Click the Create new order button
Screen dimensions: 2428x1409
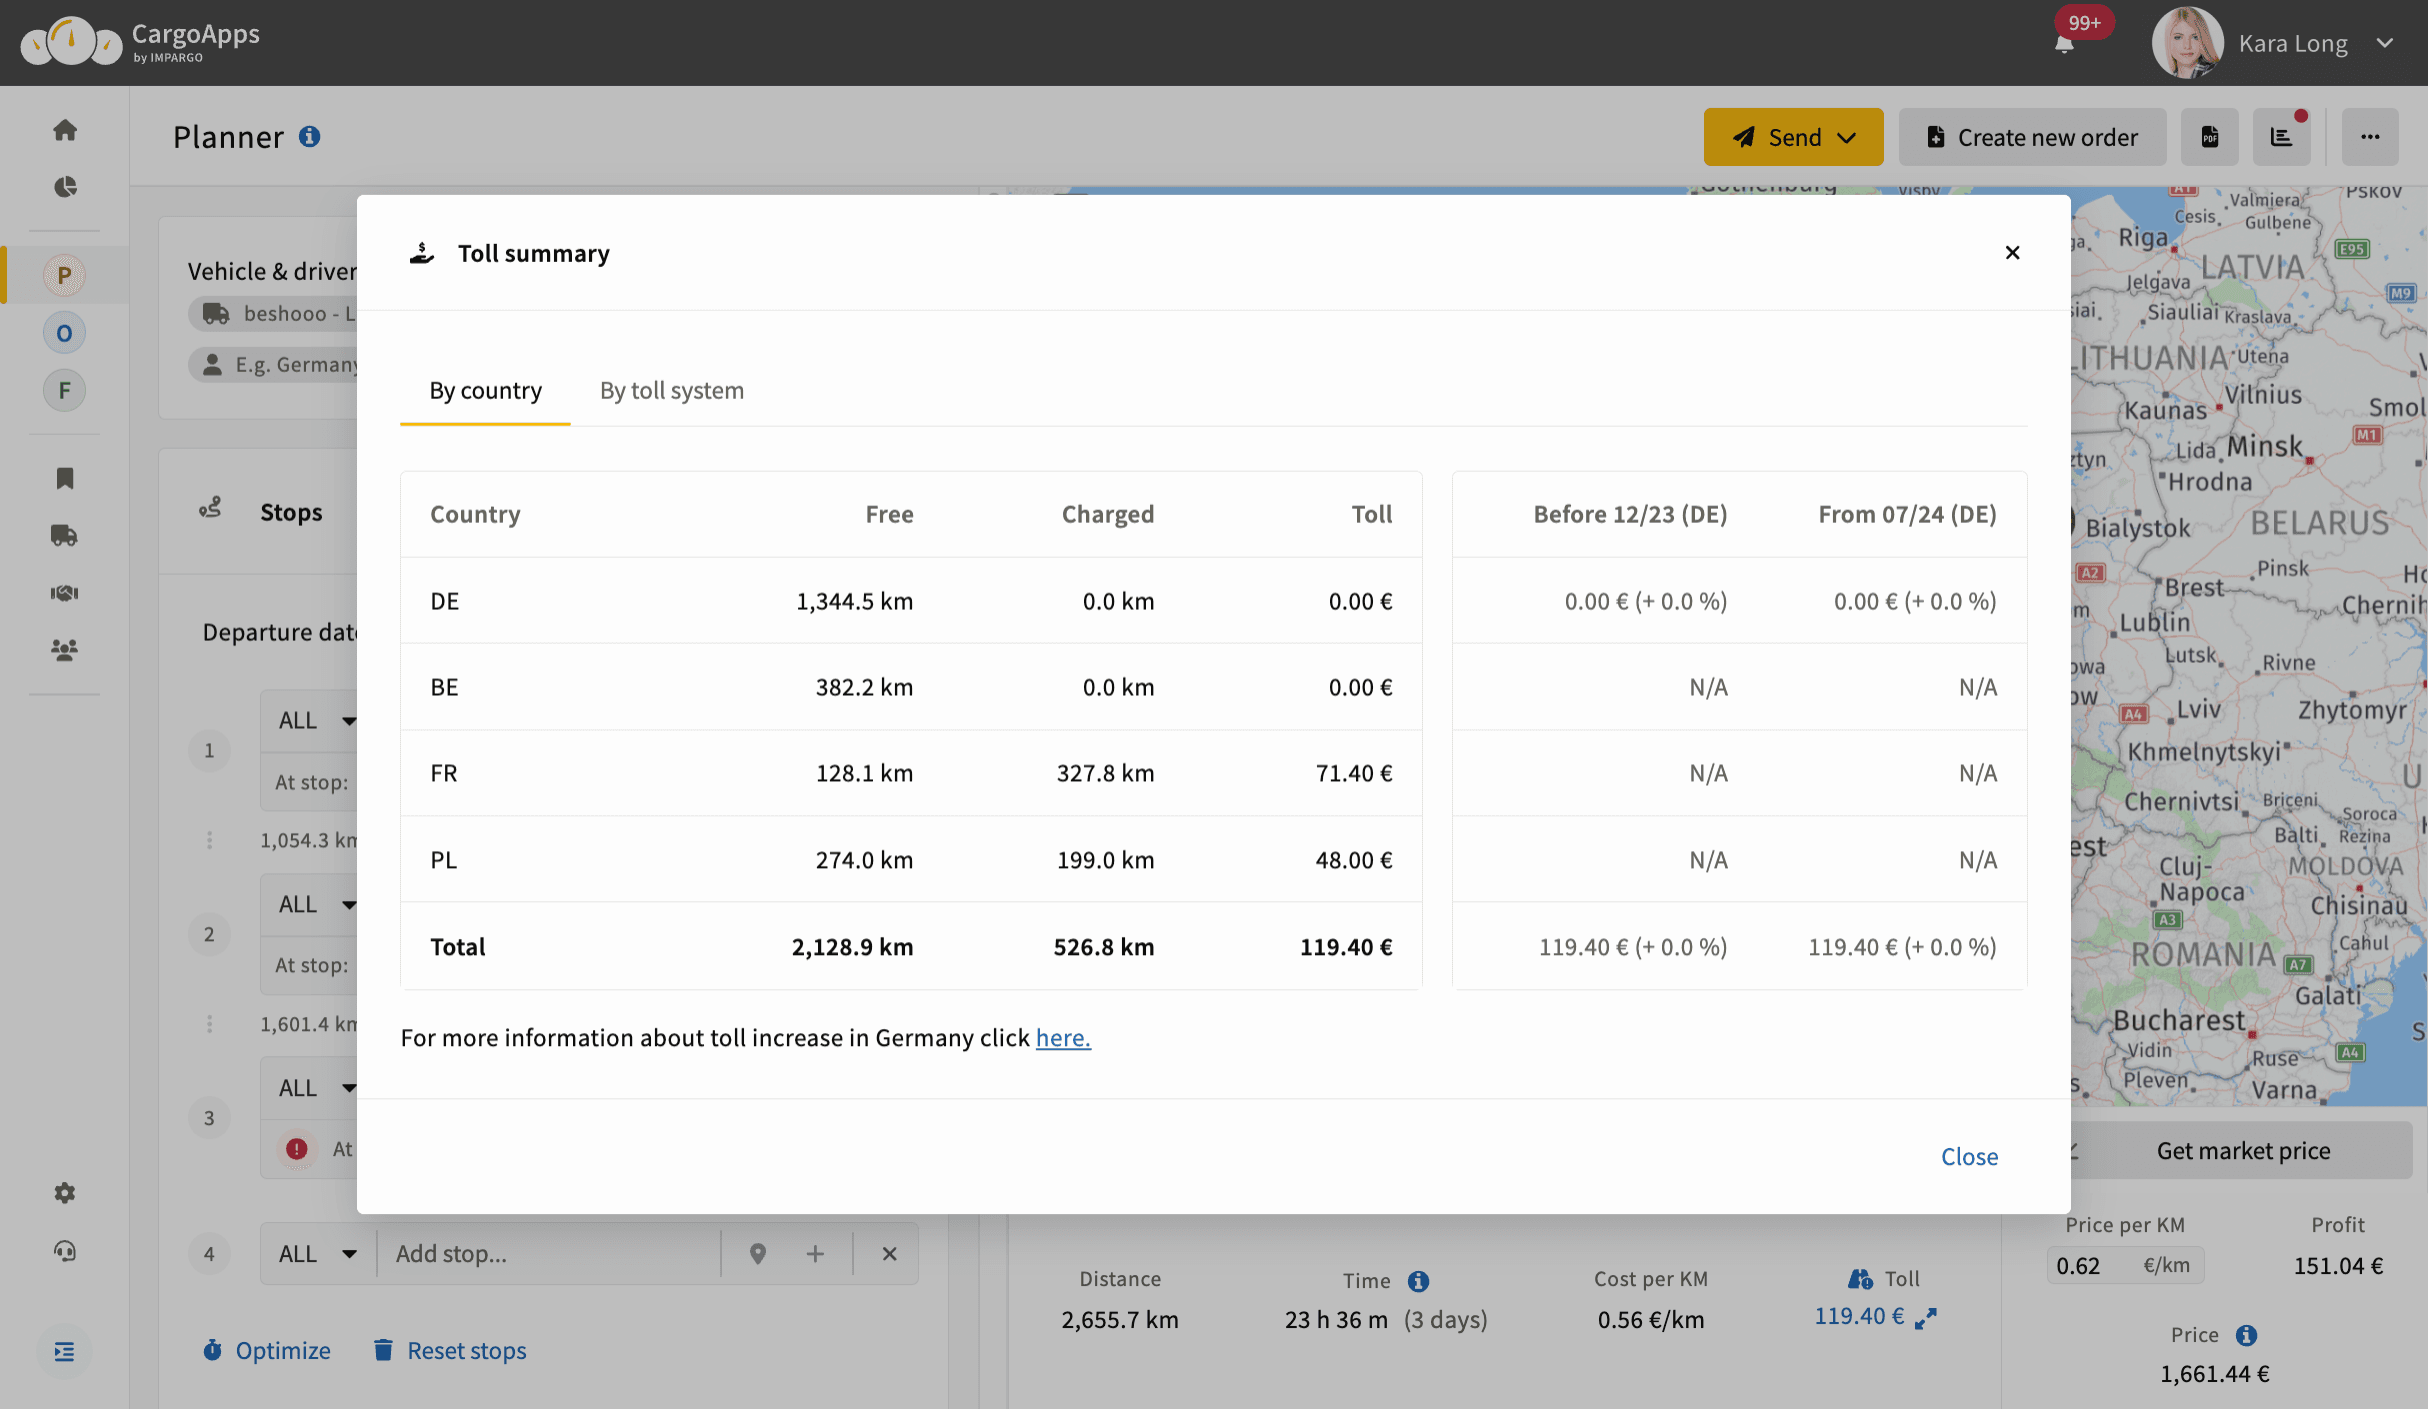click(2033, 137)
